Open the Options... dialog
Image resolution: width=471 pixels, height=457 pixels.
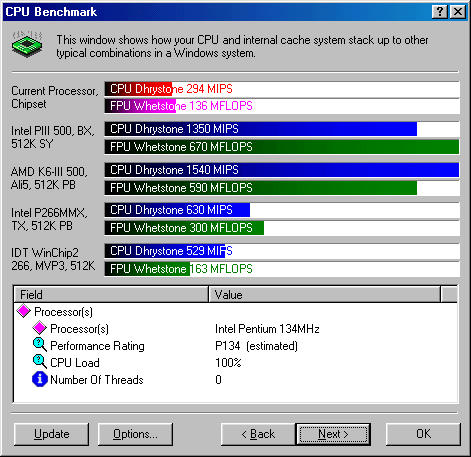pyautogui.click(x=135, y=434)
